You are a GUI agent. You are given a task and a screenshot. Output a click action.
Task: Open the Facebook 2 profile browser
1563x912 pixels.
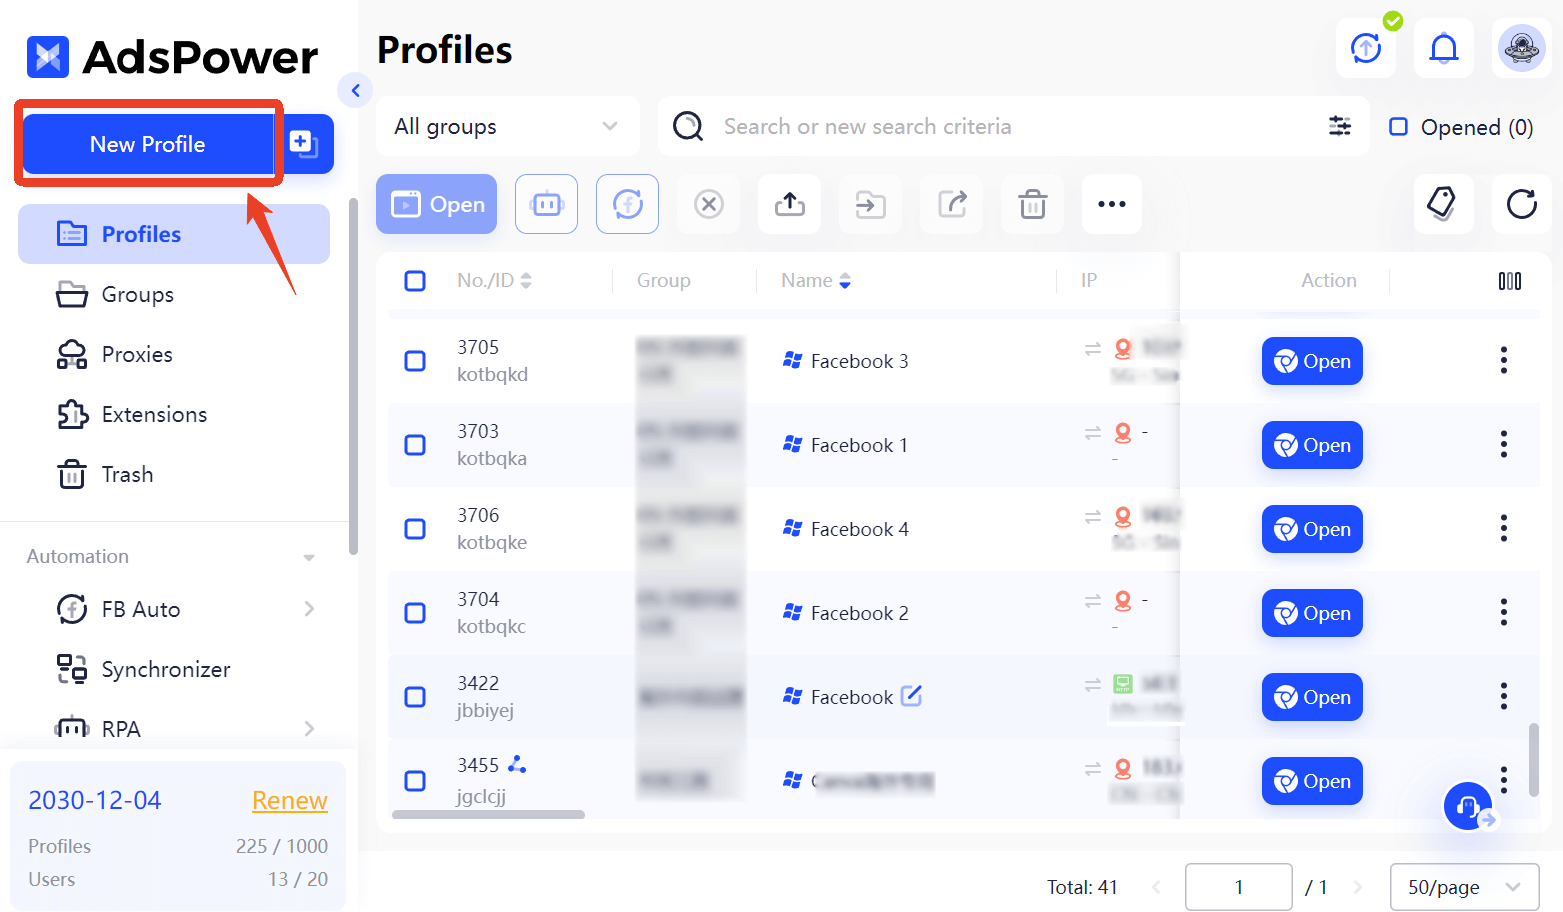click(1312, 613)
